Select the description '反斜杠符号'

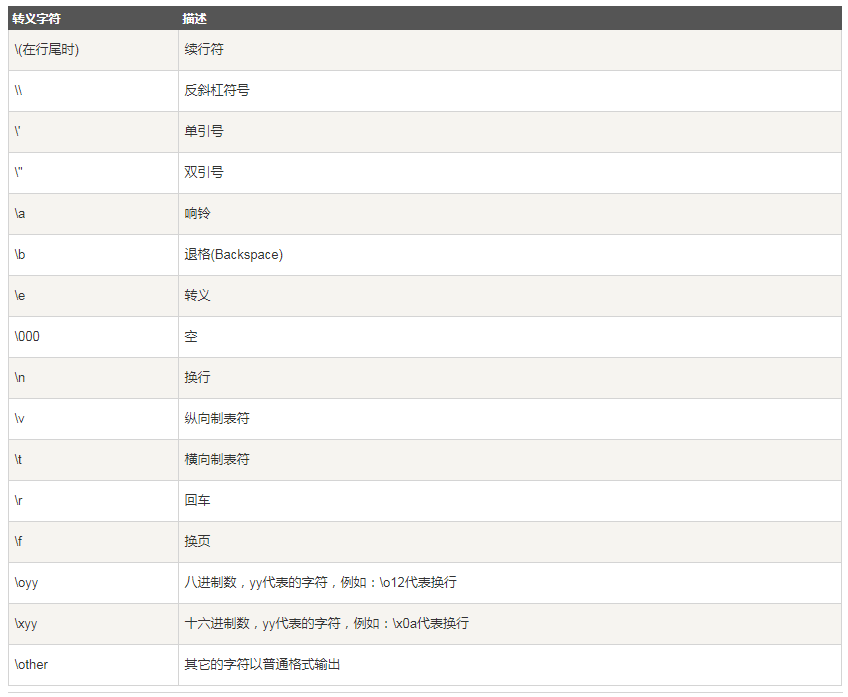click(x=217, y=90)
